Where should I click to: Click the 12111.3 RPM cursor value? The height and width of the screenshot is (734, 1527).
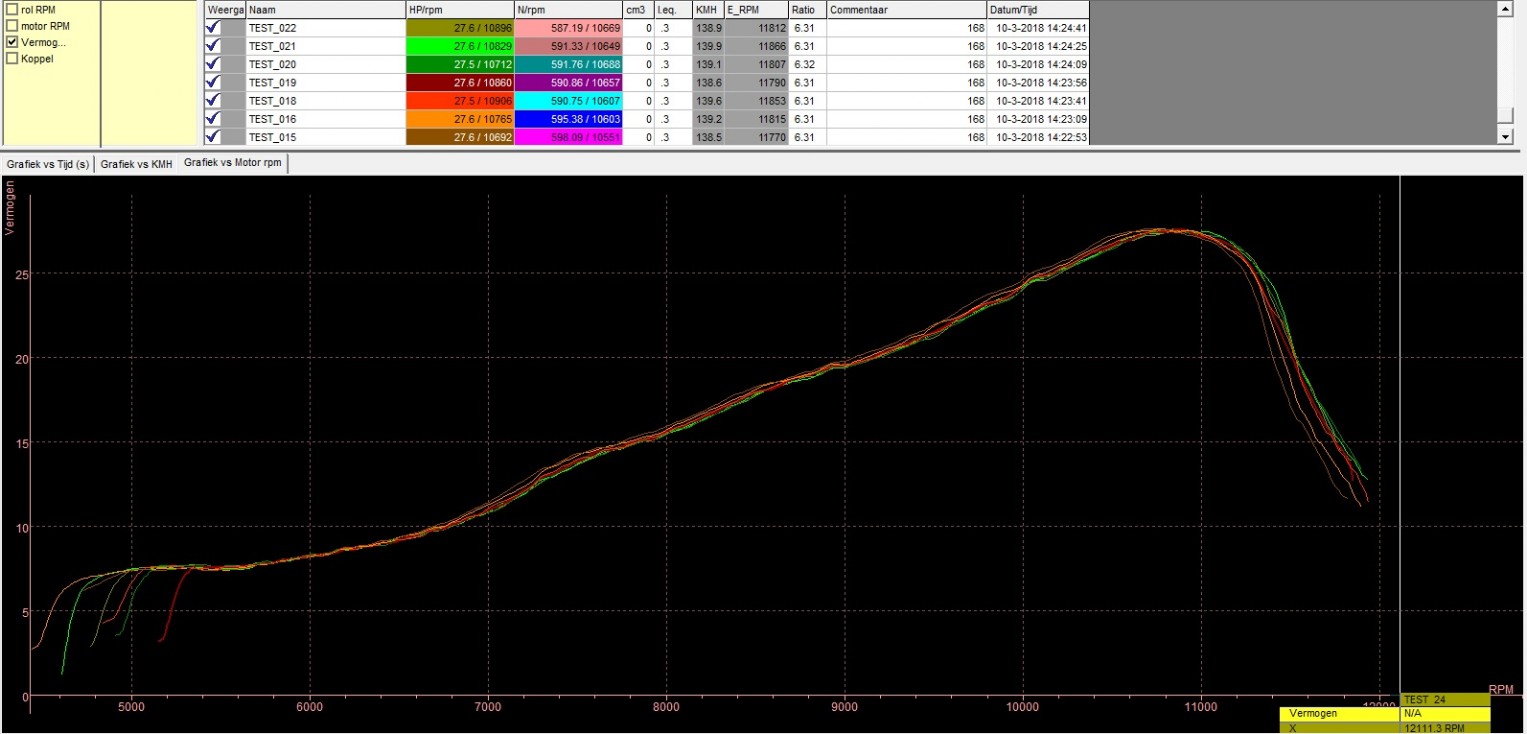1445,728
